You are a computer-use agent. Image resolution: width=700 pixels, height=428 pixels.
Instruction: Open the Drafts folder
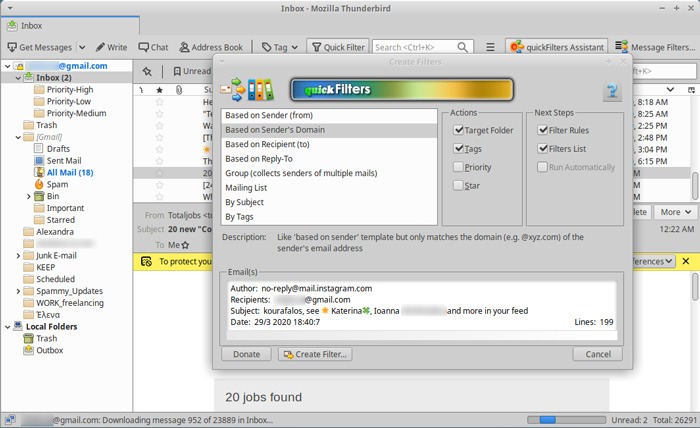pyautogui.click(x=58, y=149)
